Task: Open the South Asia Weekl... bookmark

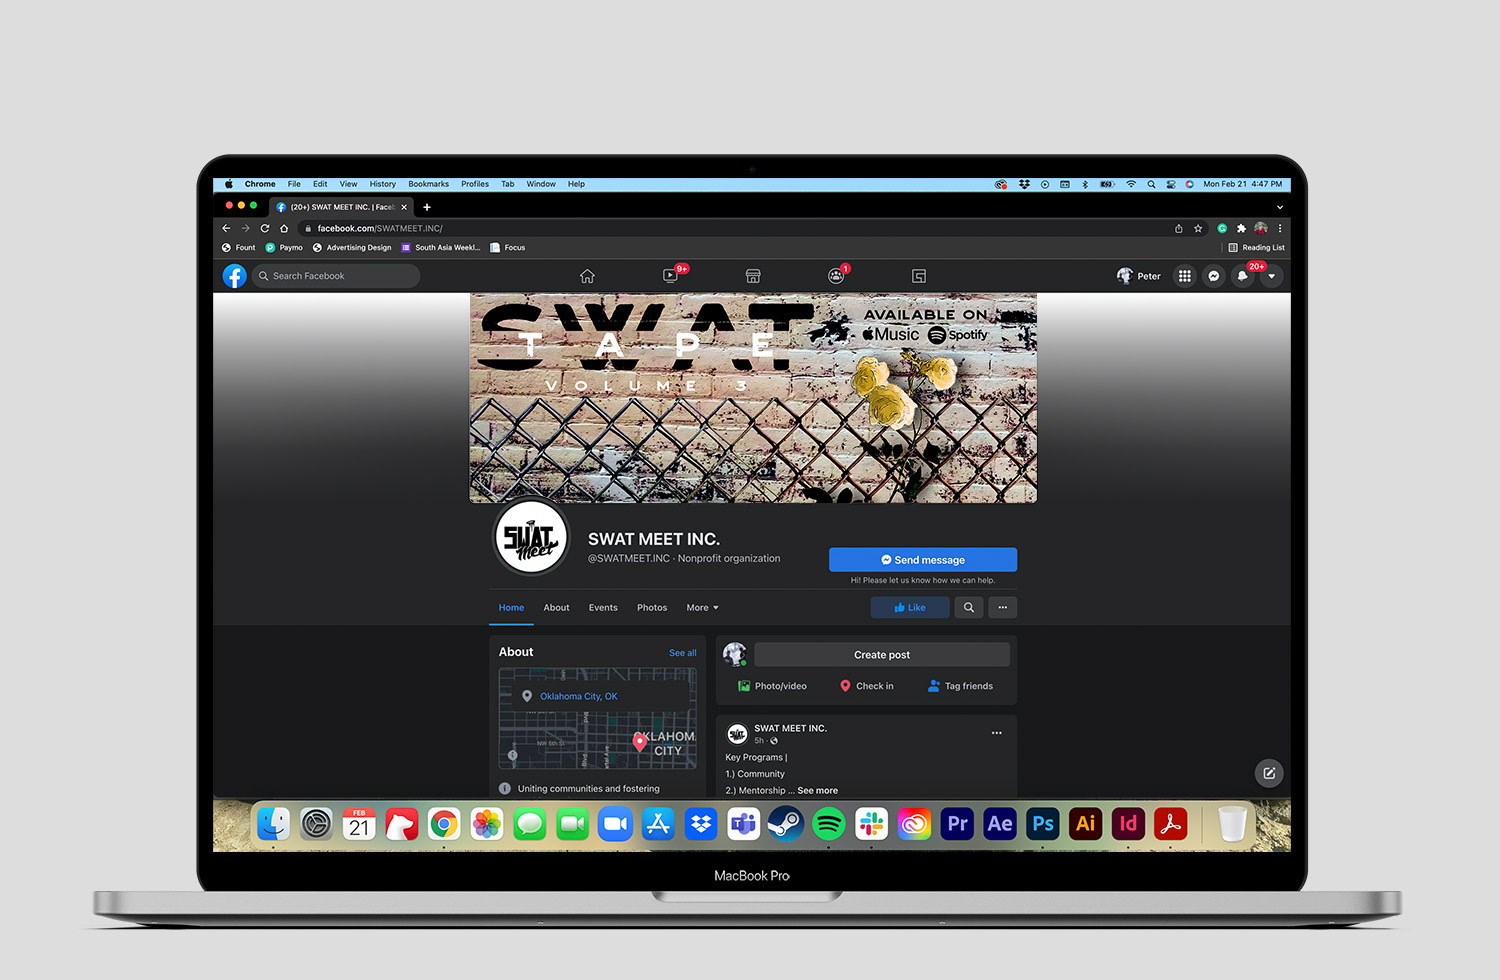Action: click(441, 248)
